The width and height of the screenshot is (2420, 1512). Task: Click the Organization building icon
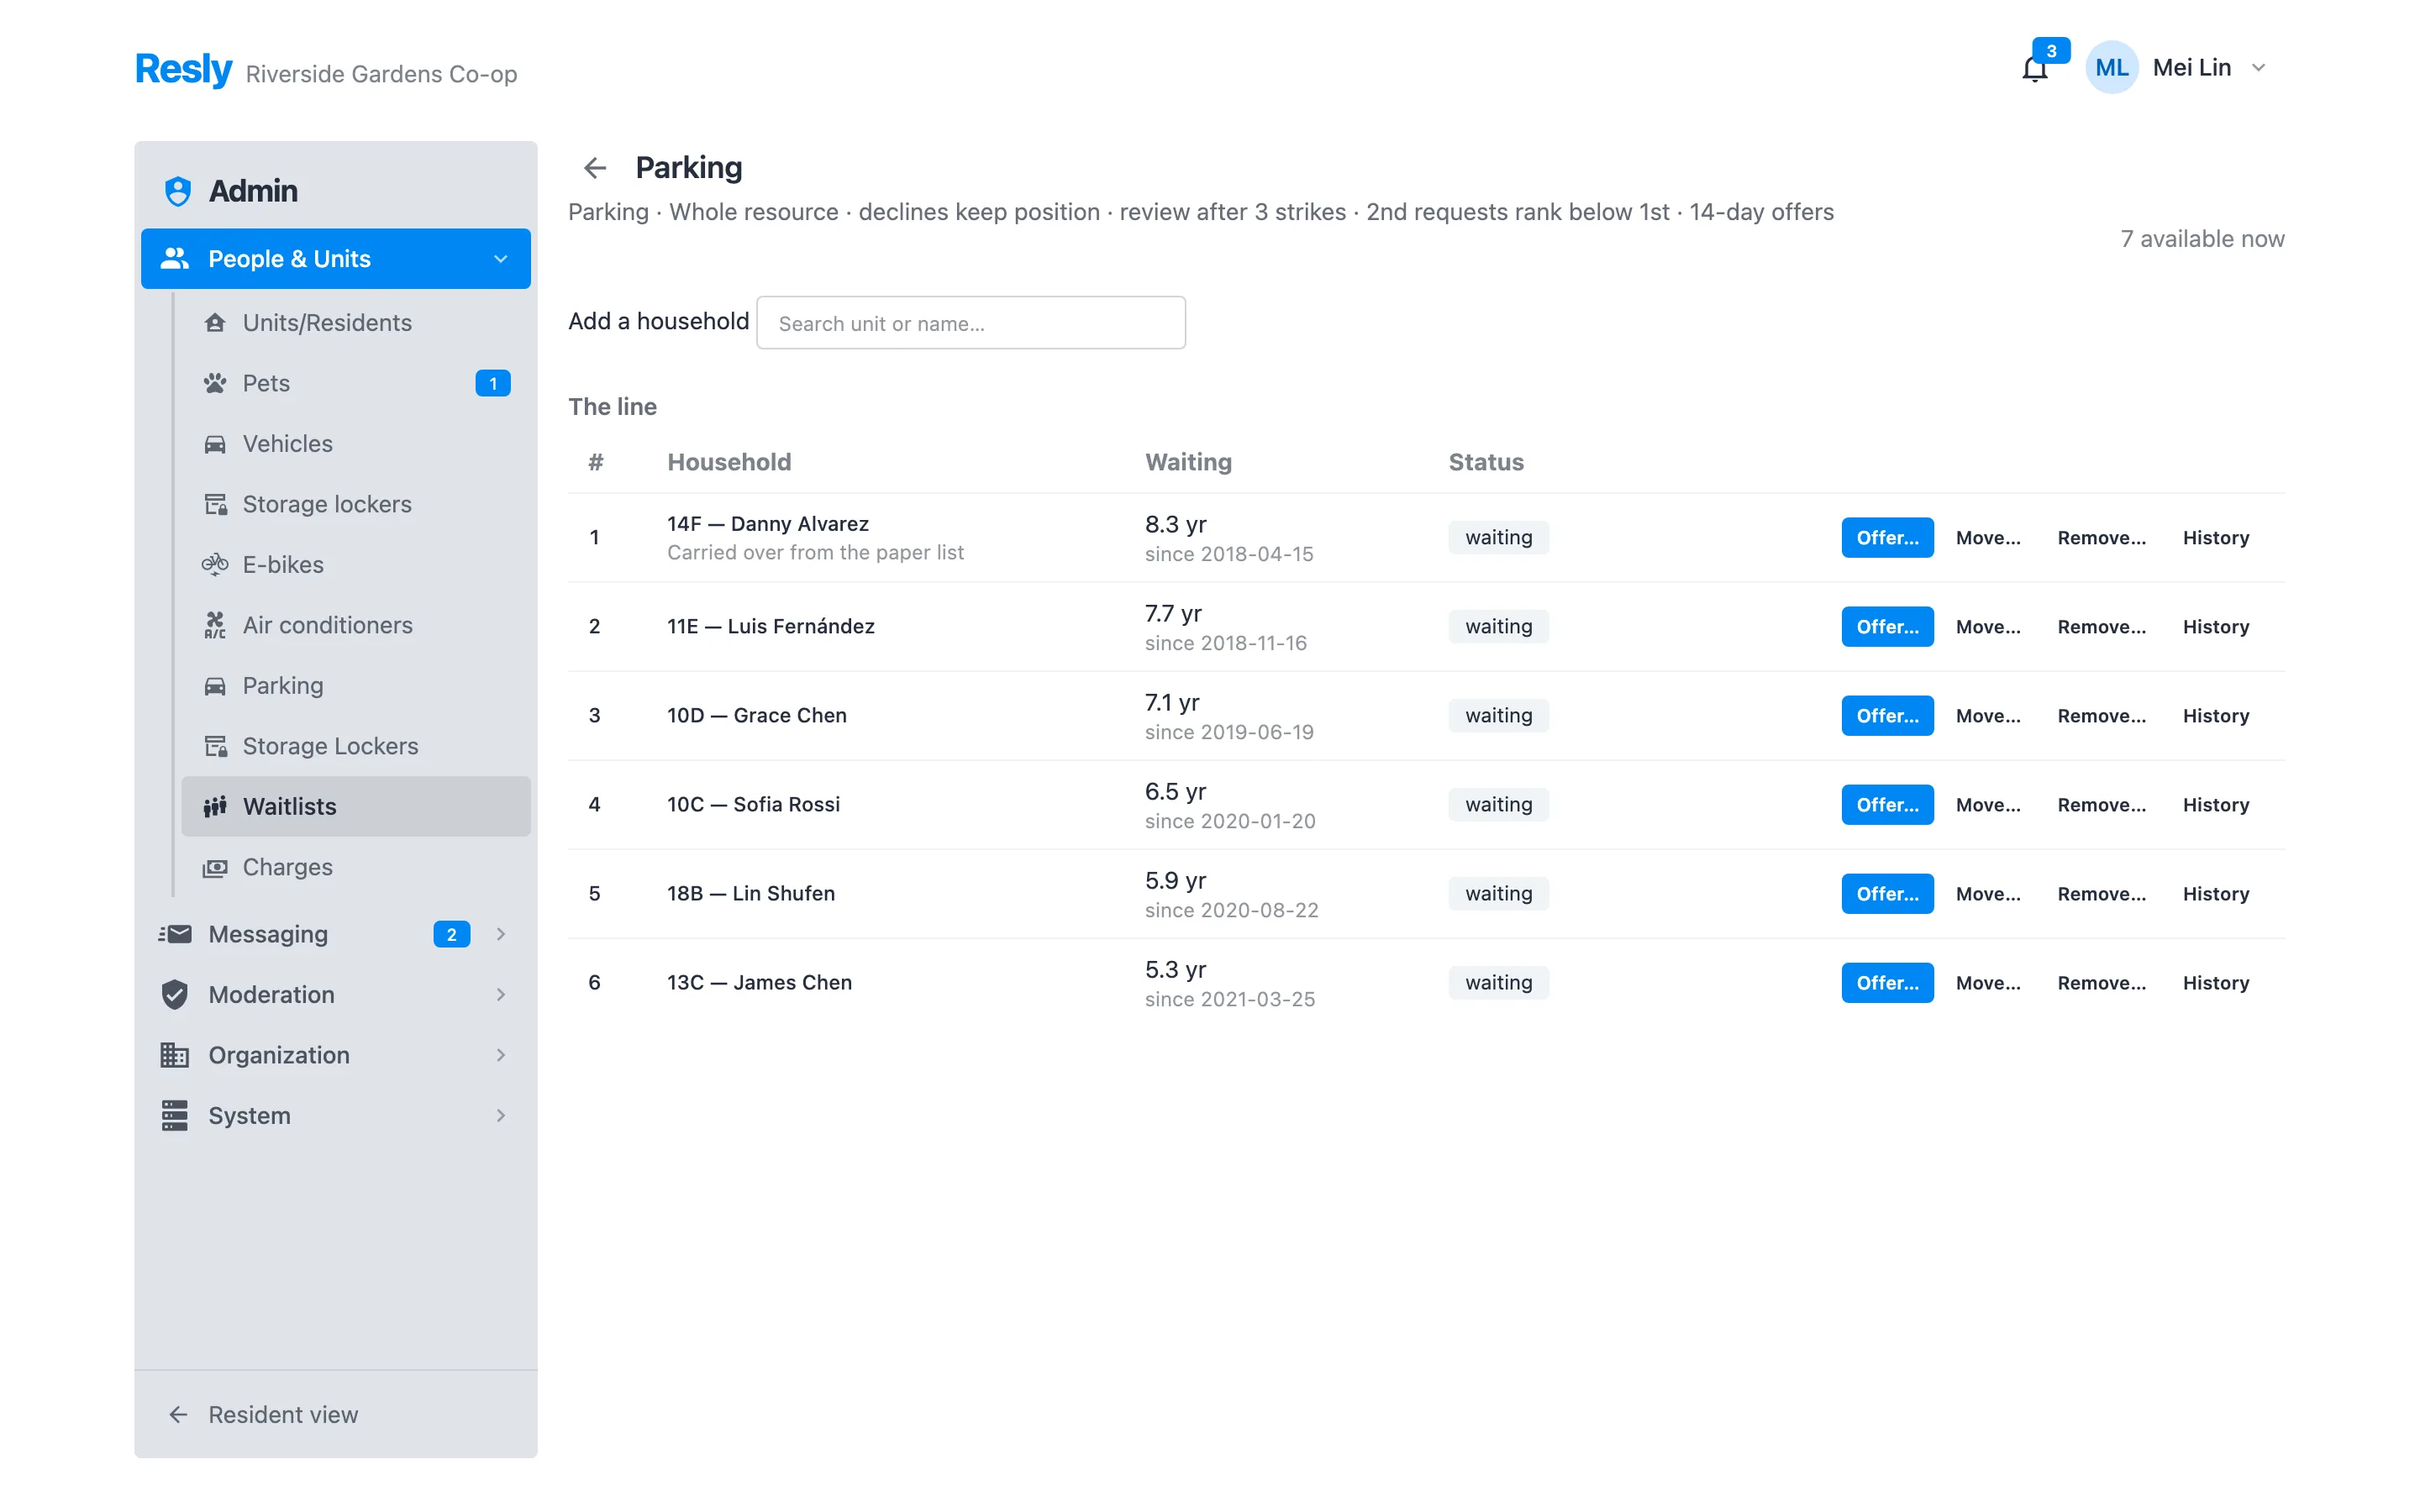pyautogui.click(x=175, y=1055)
